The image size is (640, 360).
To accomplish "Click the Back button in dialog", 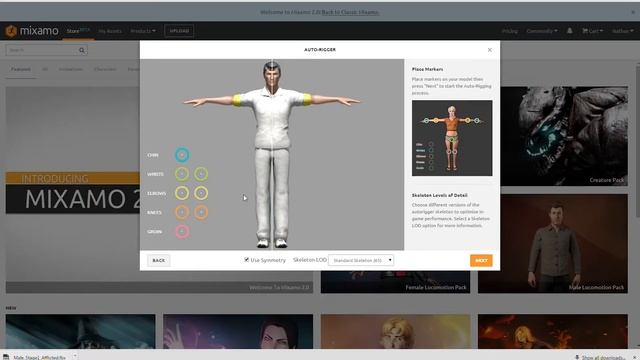I will point(159,260).
